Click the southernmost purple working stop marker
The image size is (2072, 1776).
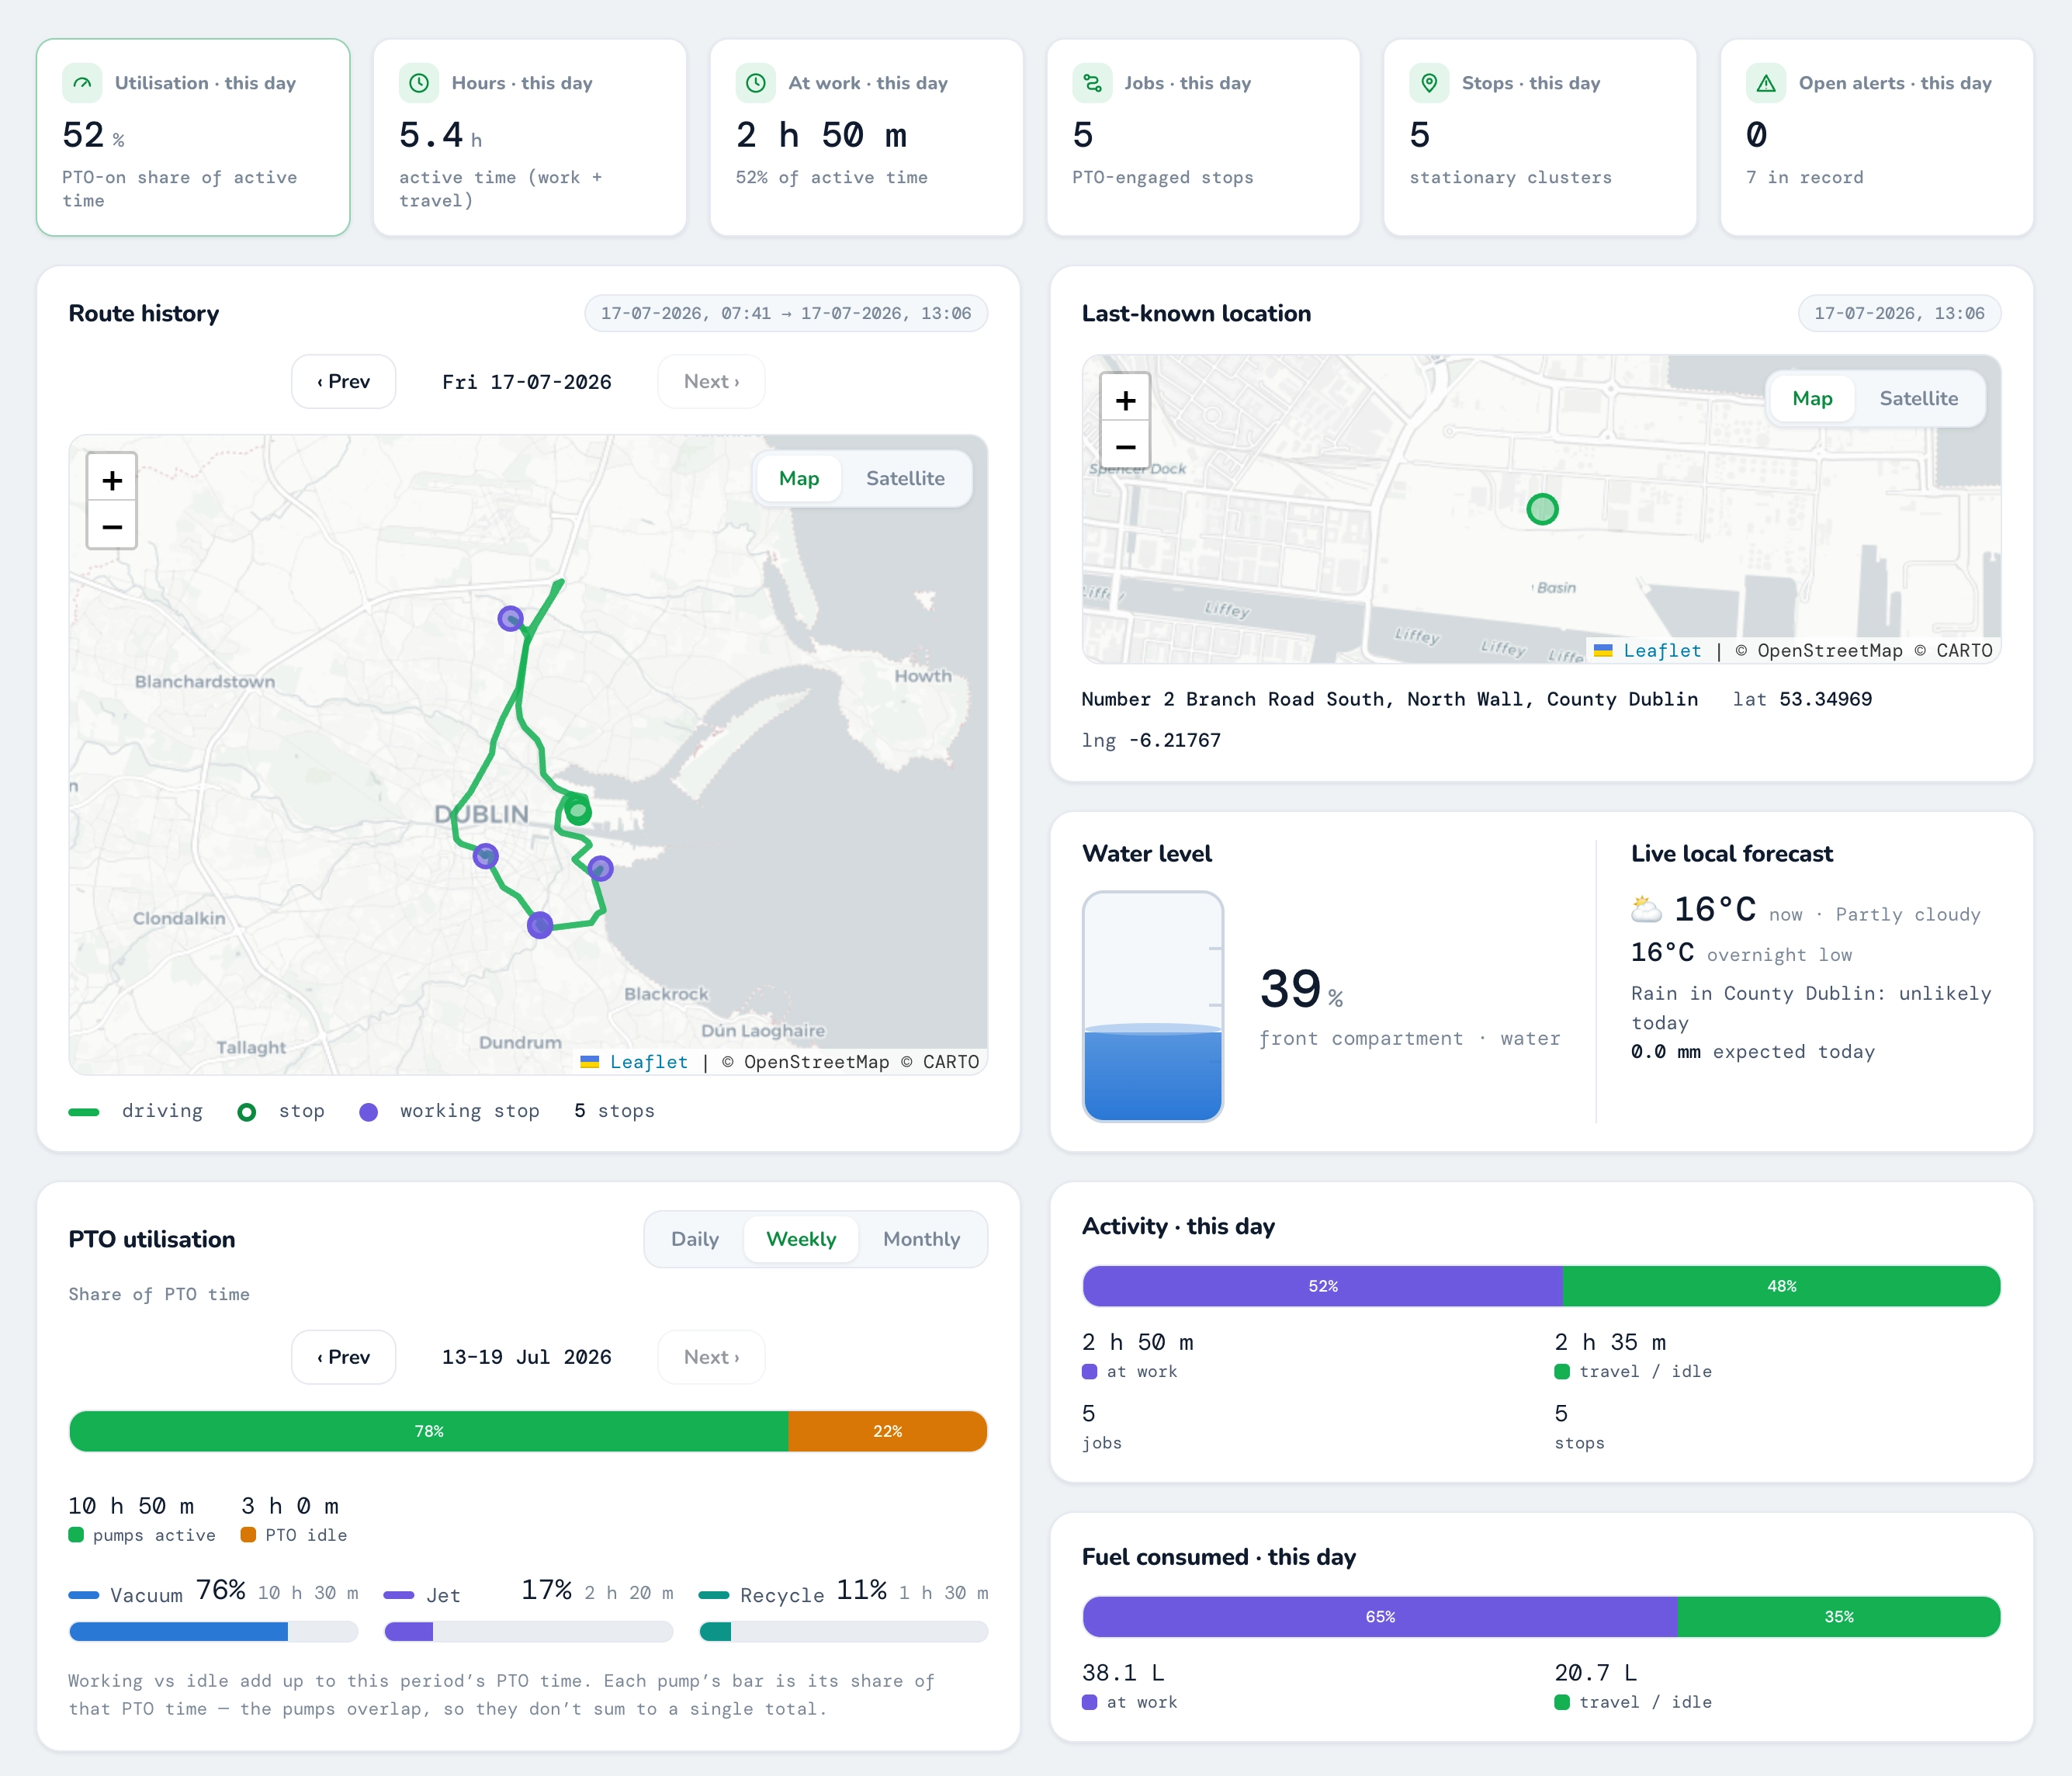[540, 924]
